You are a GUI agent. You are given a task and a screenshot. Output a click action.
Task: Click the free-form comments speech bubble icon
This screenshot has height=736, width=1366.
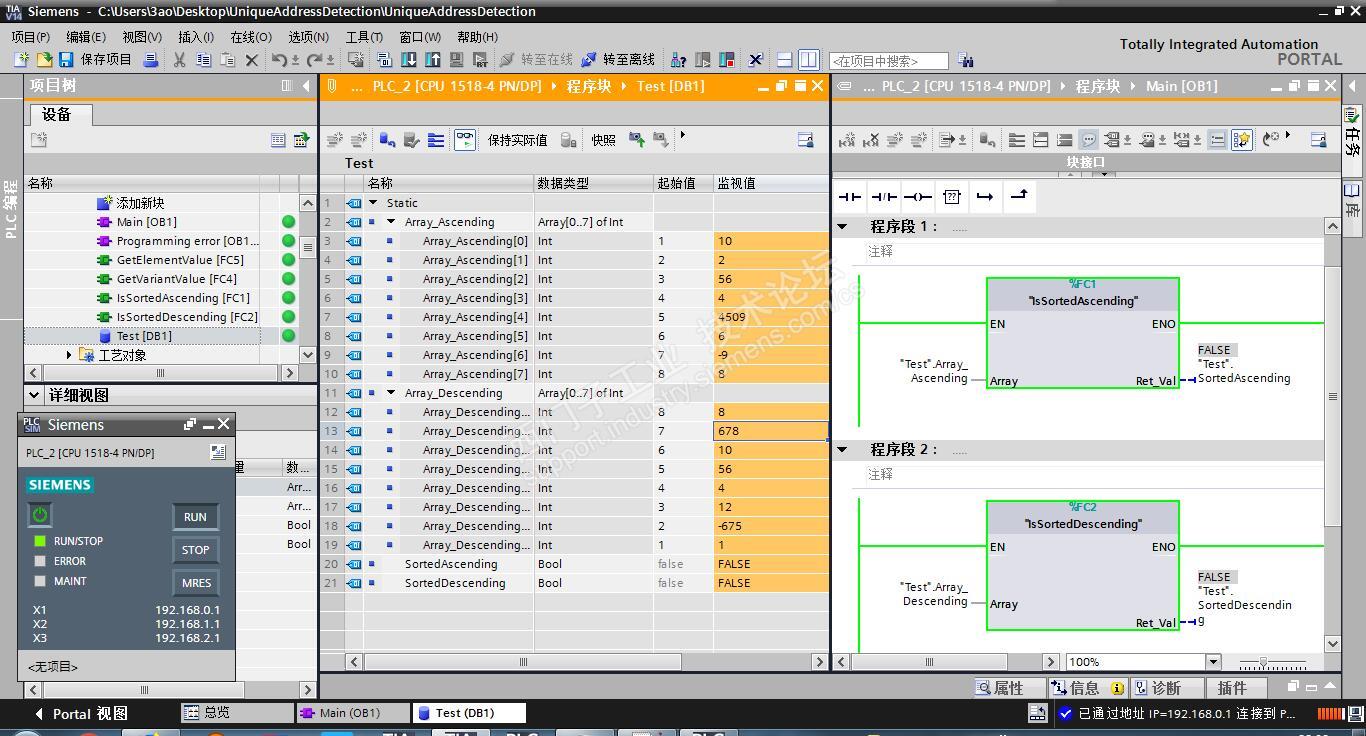tap(1089, 140)
